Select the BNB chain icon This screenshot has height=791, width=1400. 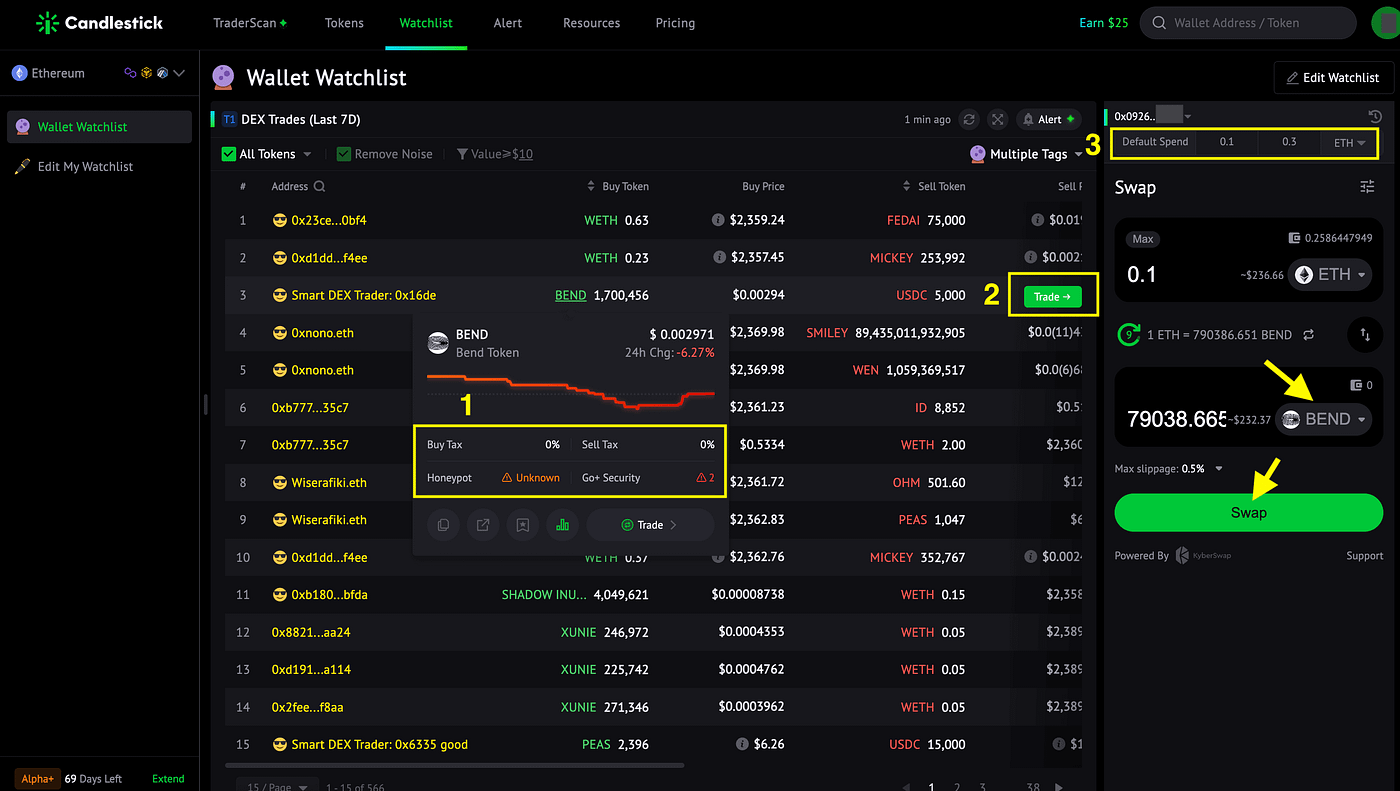point(146,73)
